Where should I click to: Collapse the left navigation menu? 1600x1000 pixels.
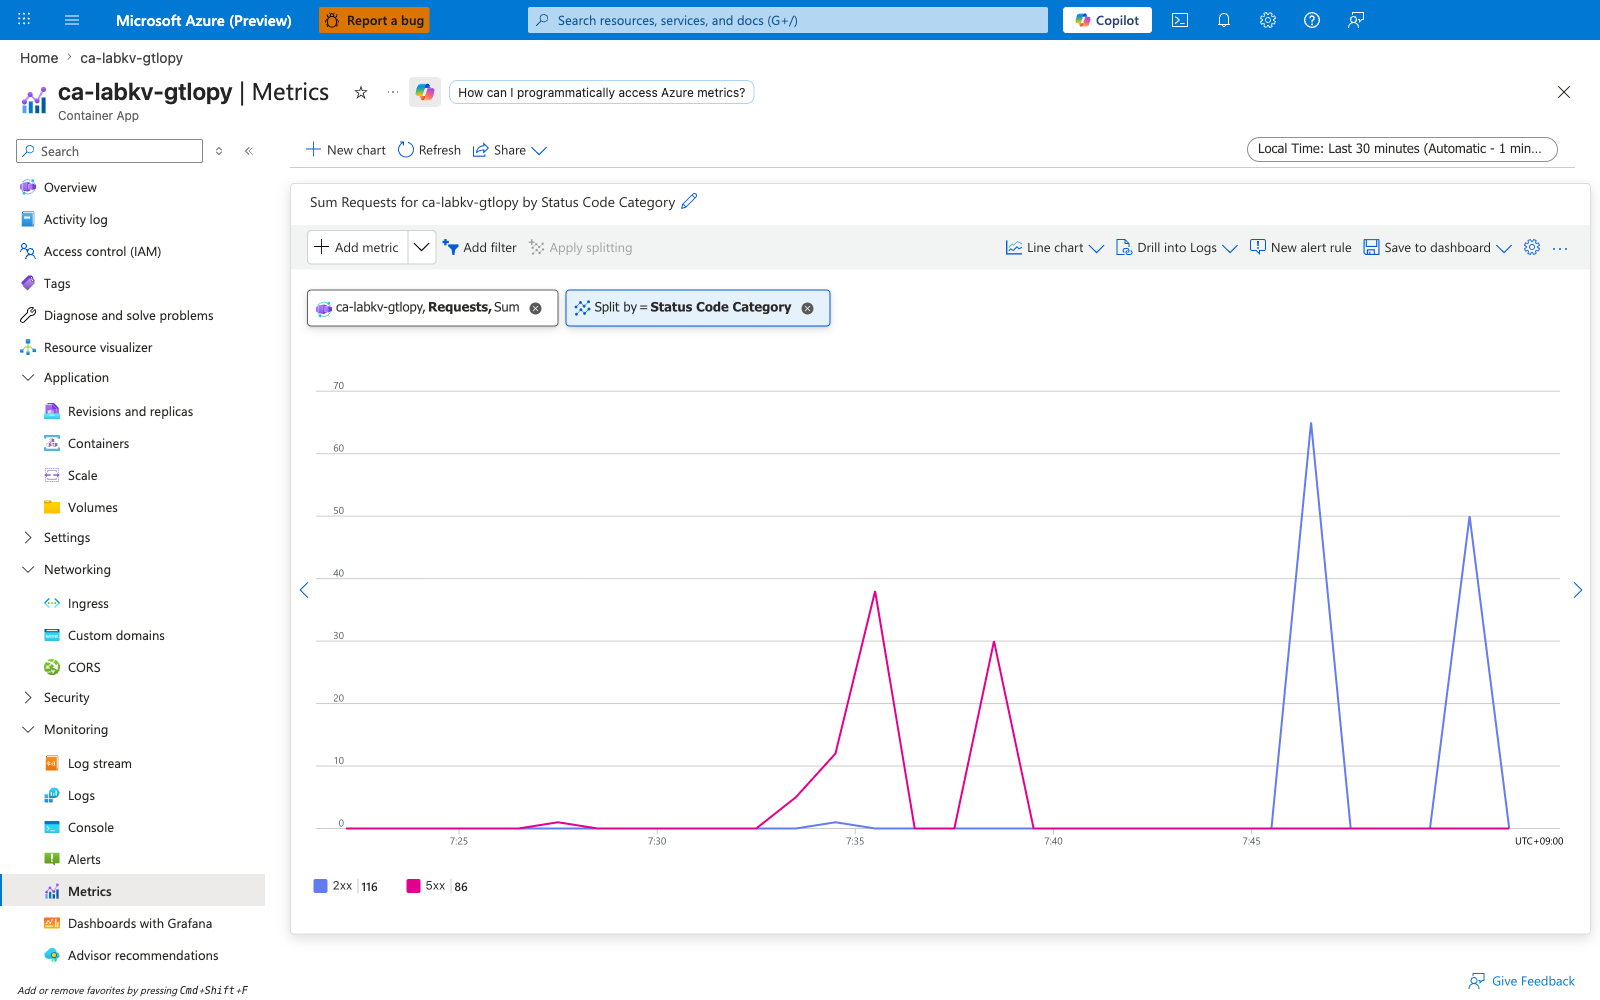pyautogui.click(x=248, y=151)
